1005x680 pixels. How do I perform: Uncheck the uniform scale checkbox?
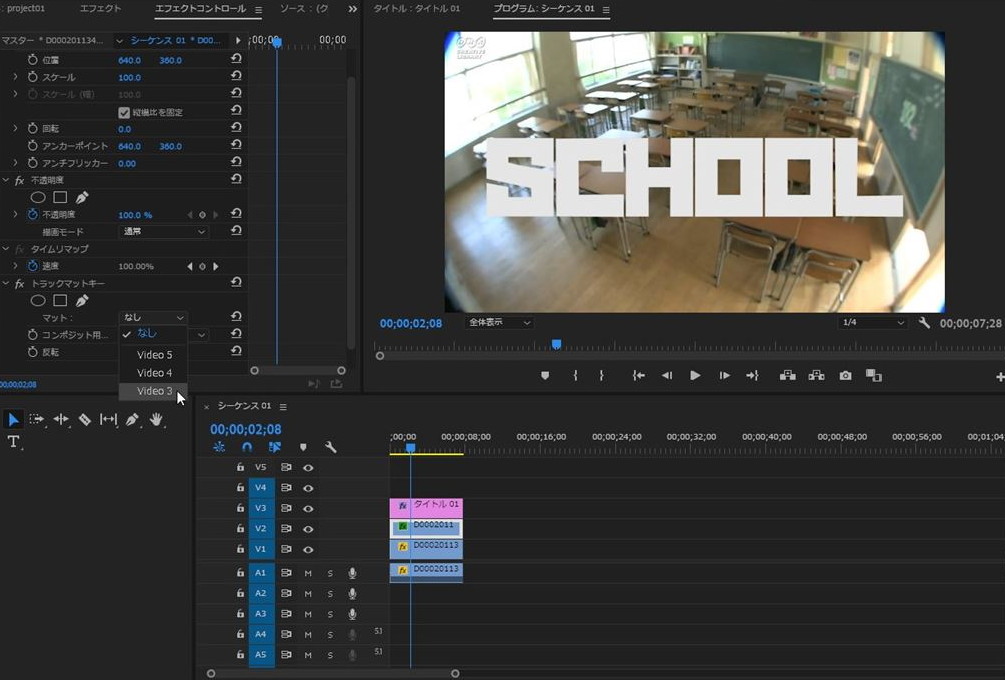(124, 112)
